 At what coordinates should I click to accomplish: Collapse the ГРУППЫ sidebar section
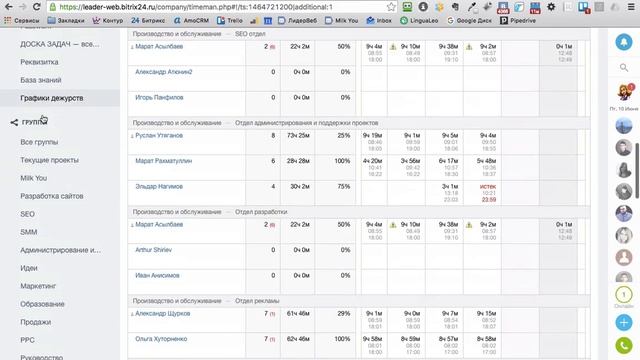(x=34, y=122)
